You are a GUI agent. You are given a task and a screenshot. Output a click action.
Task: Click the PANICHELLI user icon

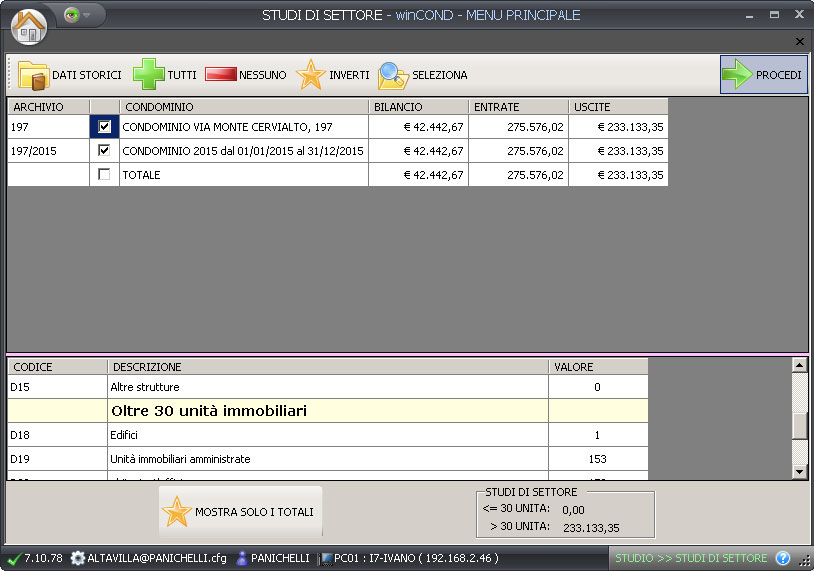tap(242, 558)
